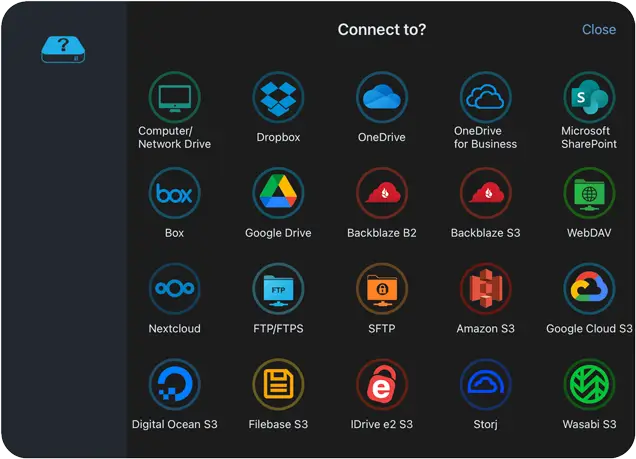
Task: Connect to OneDrive
Action: click(382, 97)
